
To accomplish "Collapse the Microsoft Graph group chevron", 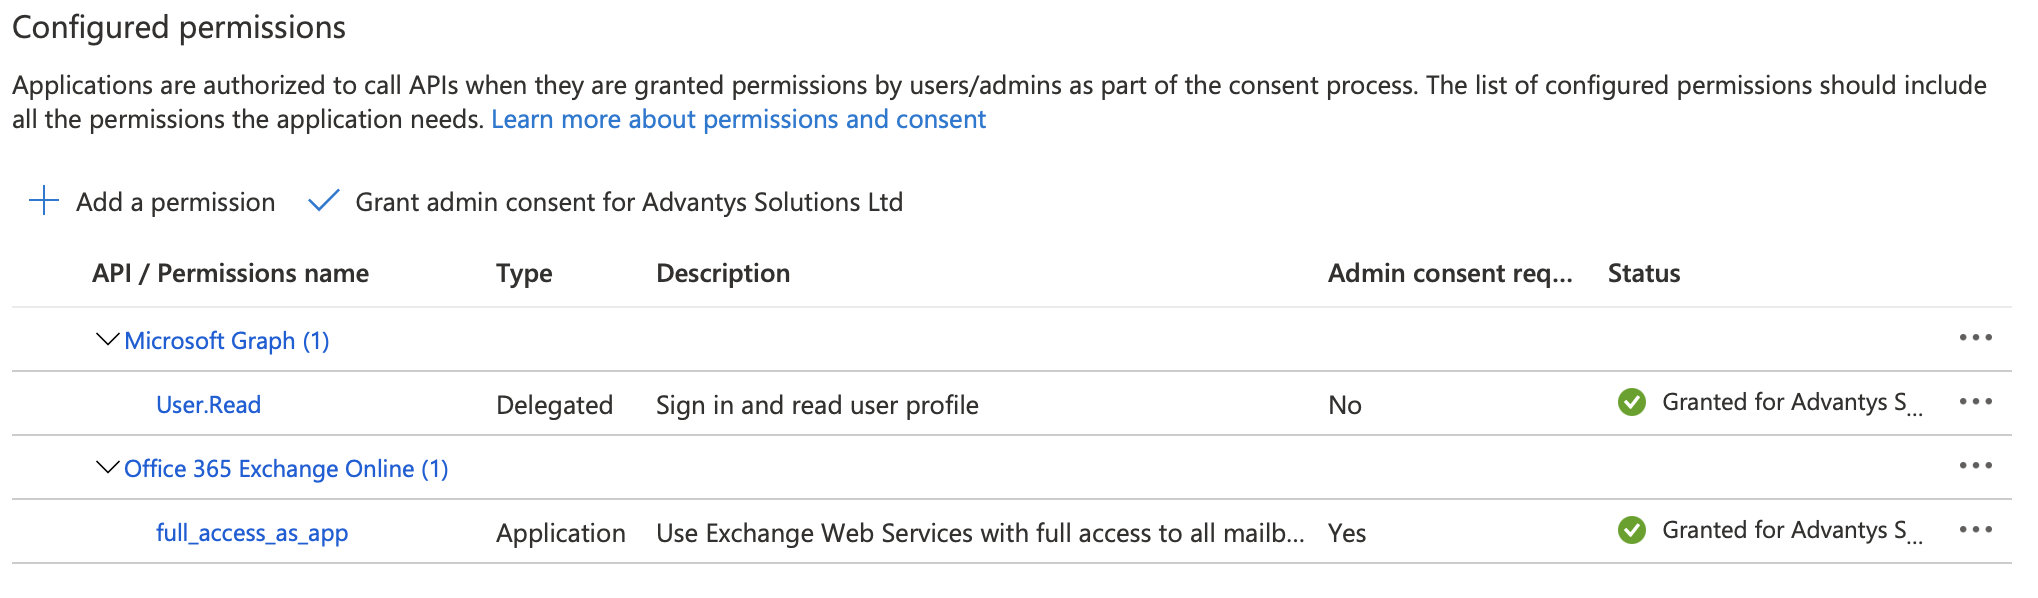I will click(107, 340).
